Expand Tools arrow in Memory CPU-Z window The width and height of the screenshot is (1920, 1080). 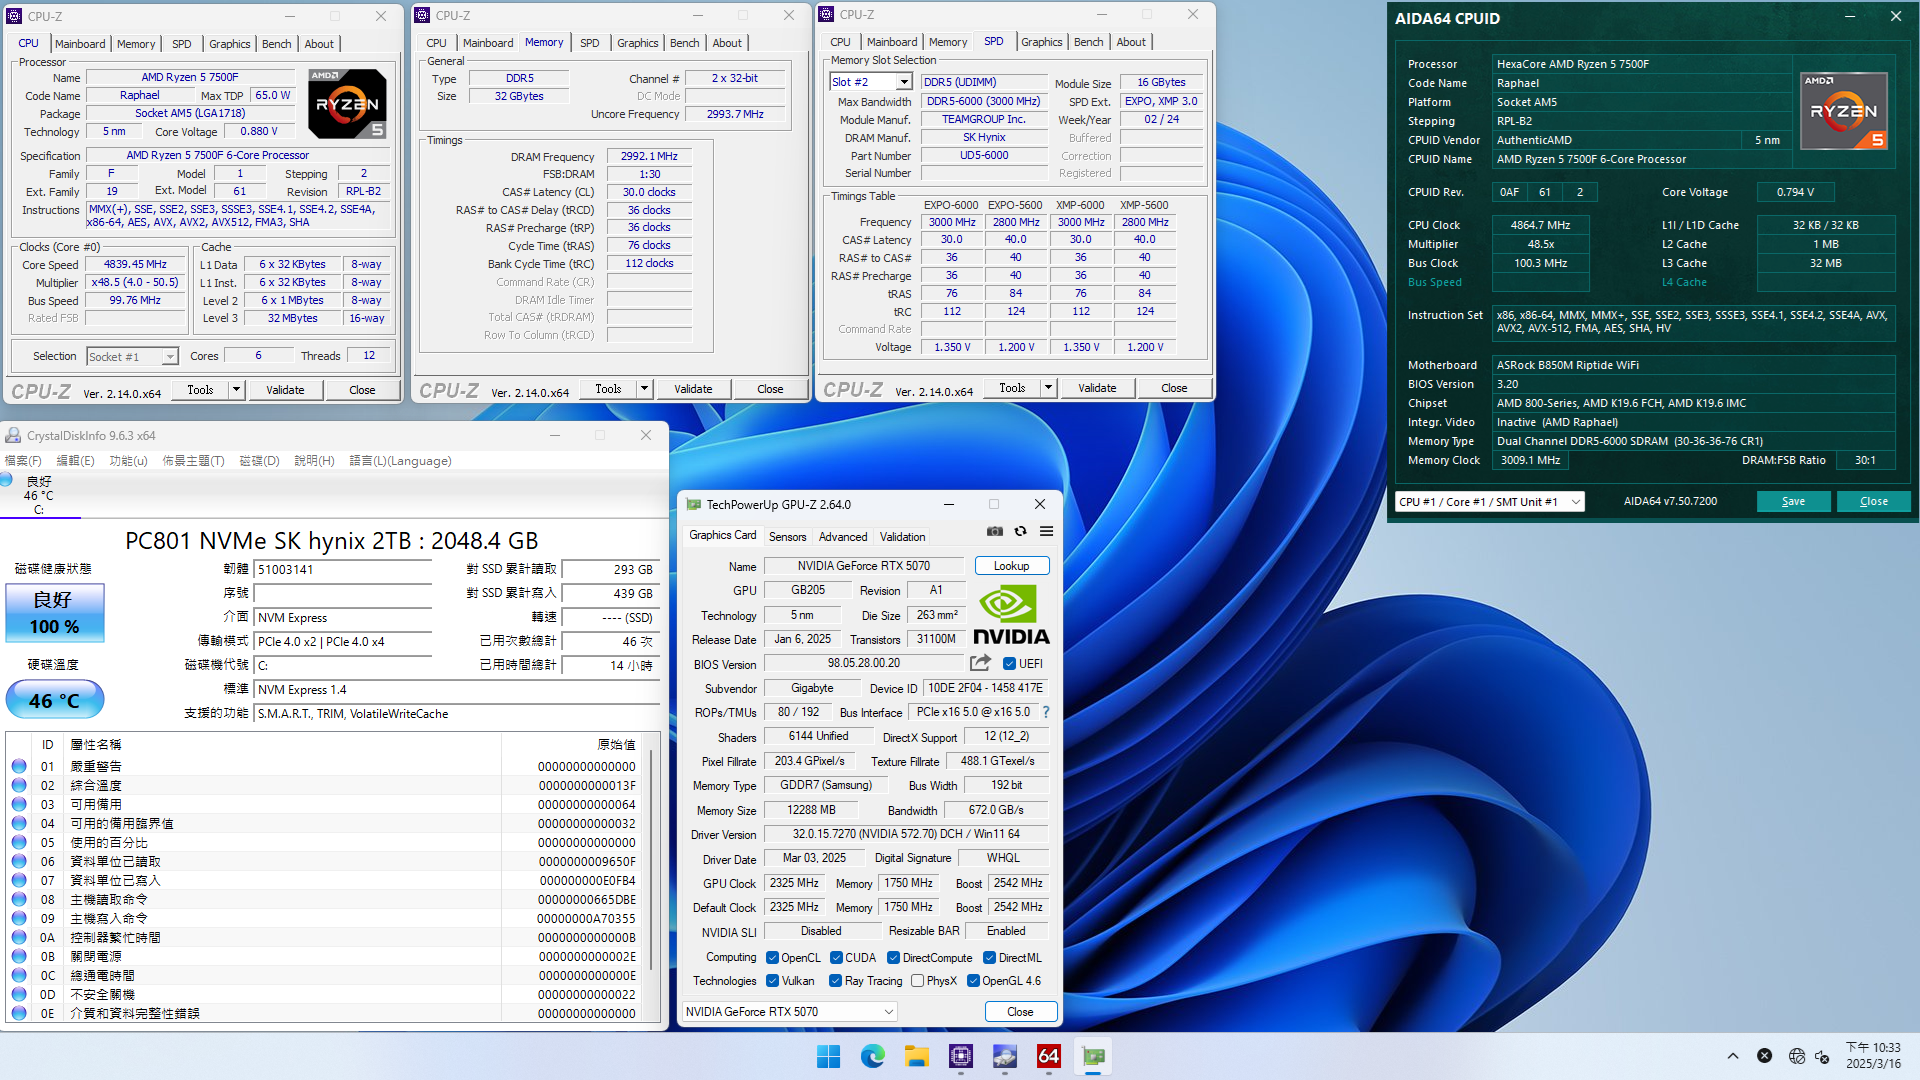click(x=645, y=389)
